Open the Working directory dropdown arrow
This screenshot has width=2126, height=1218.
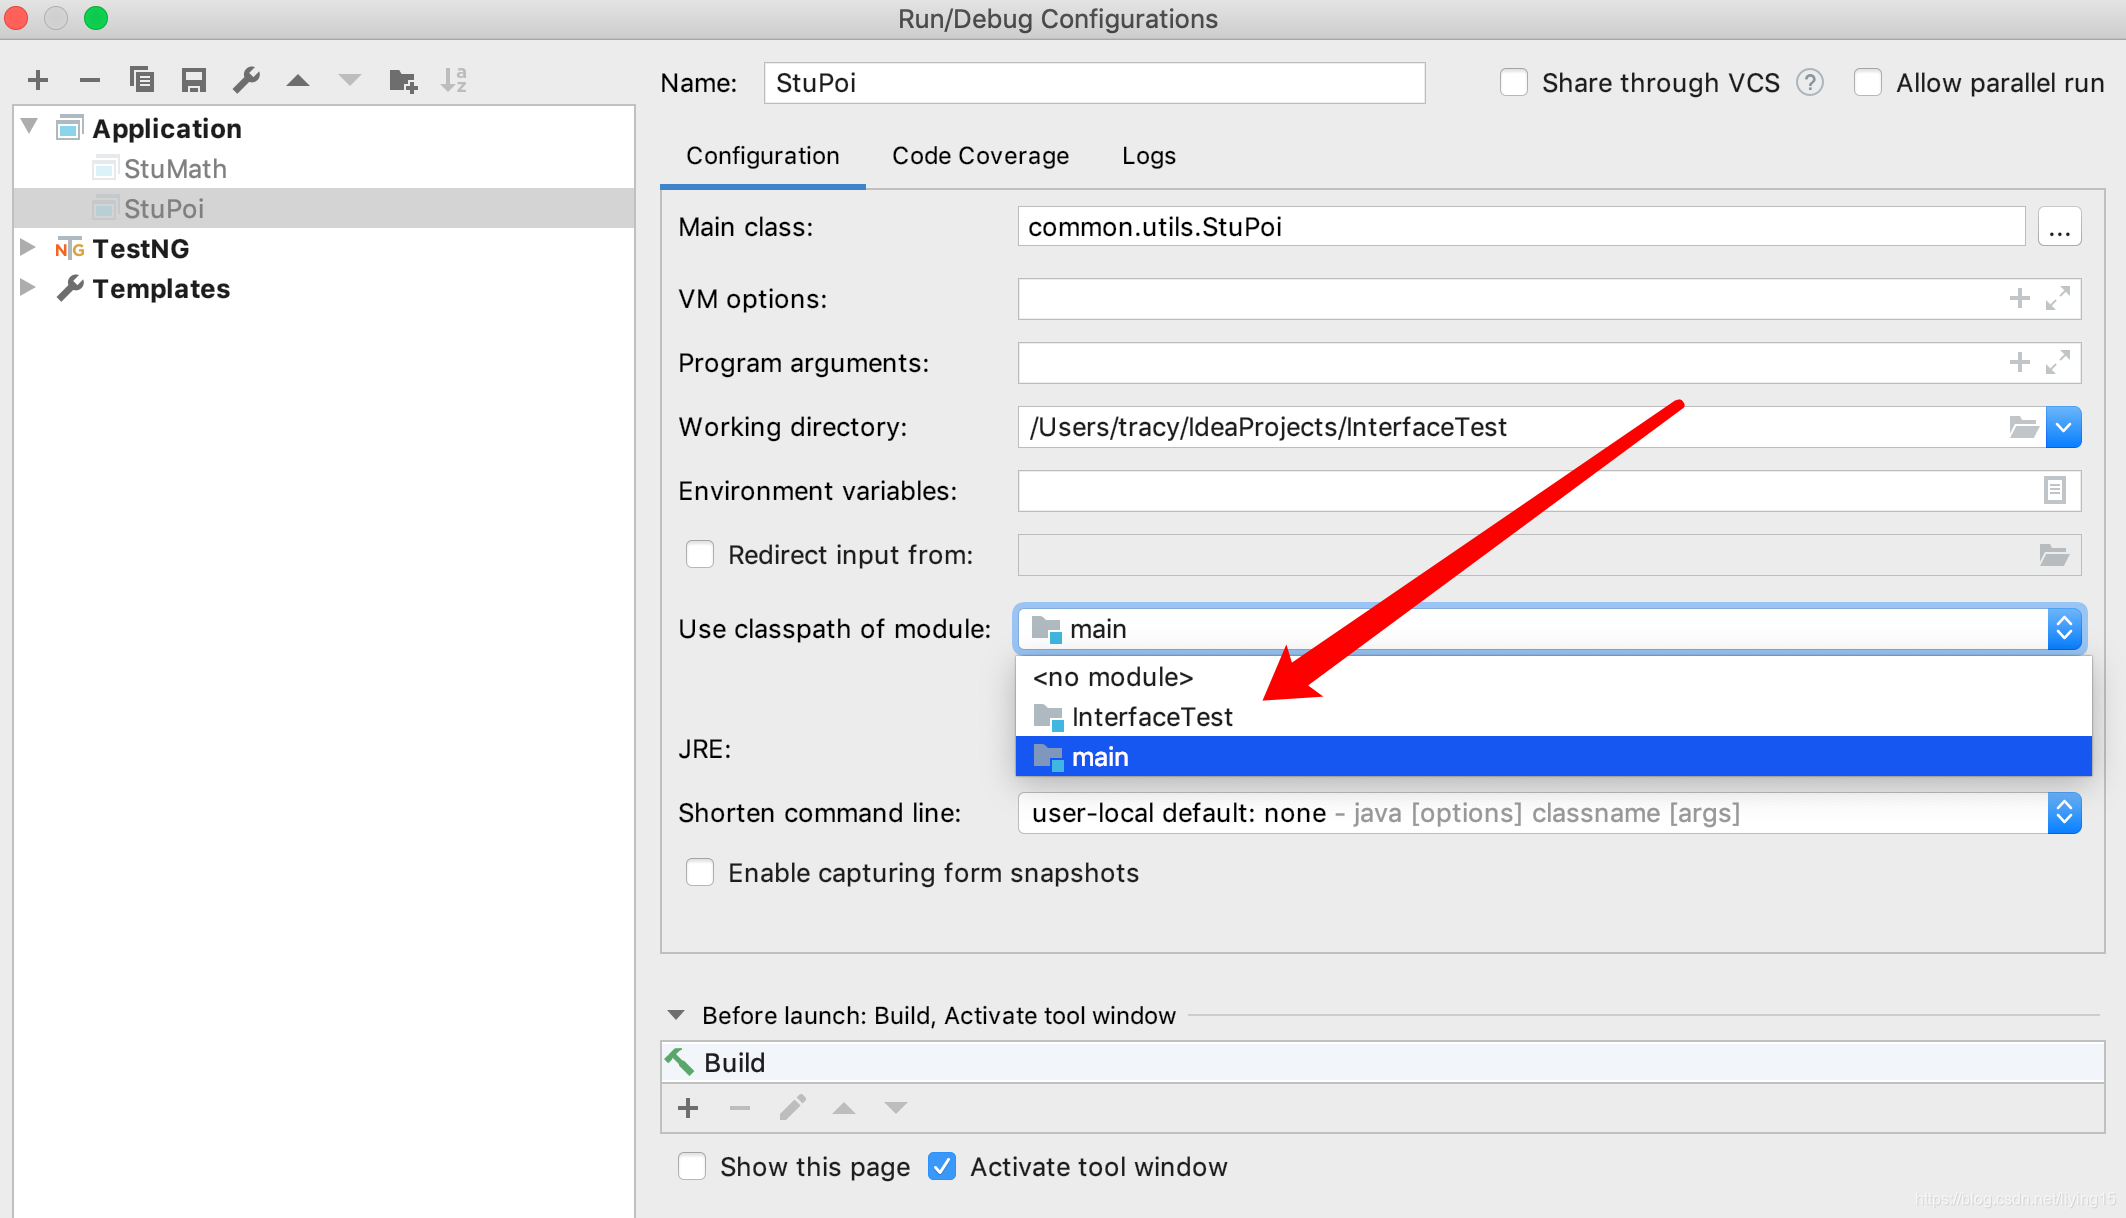pyautogui.click(x=2064, y=427)
